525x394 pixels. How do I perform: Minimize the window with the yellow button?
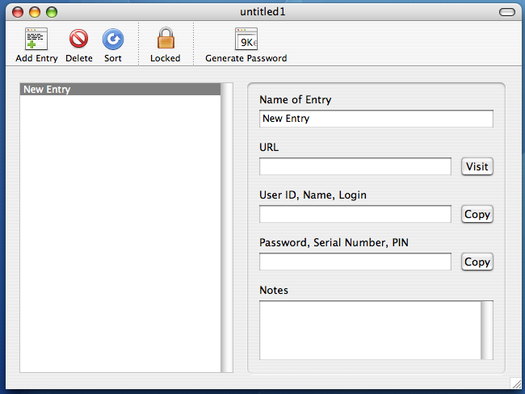click(34, 12)
